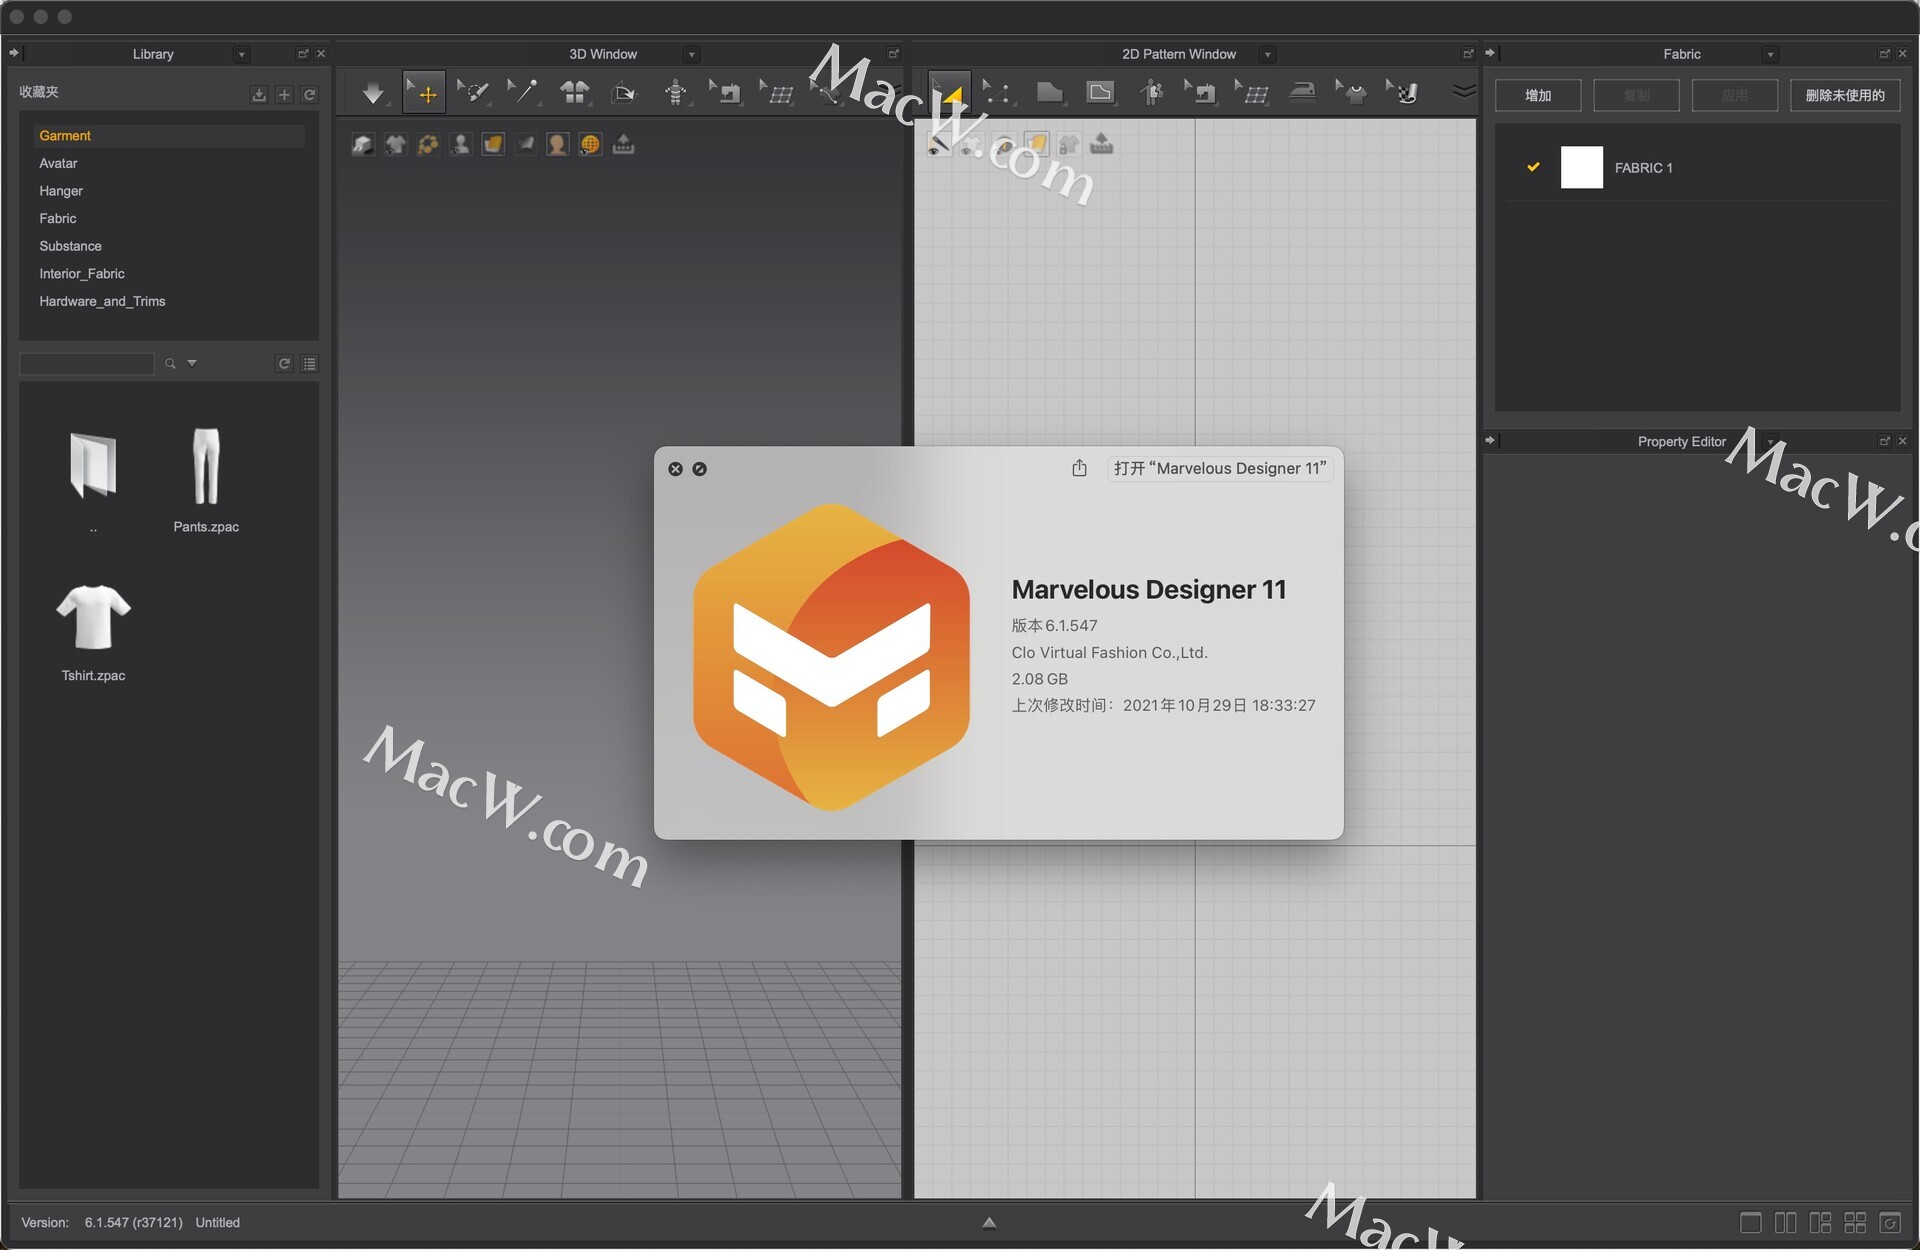Expand the 2D toolbar overflow chevron
Screen dimensions: 1920x1250
coord(1463,92)
